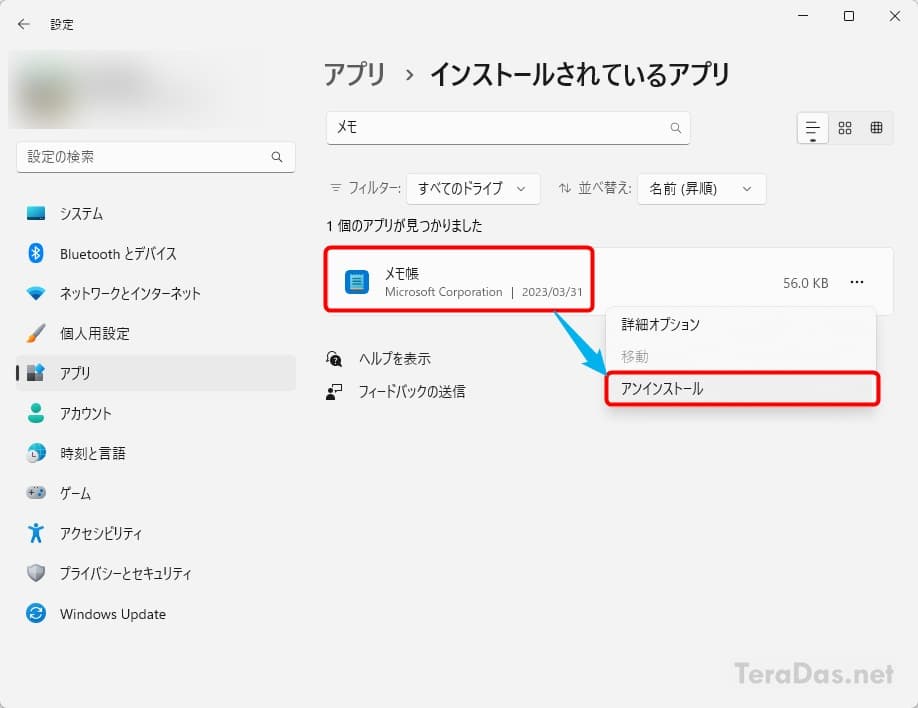918x708 pixels.
Task: Open the 名前 (昇順) sort dropdown
Action: (x=701, y=189)
